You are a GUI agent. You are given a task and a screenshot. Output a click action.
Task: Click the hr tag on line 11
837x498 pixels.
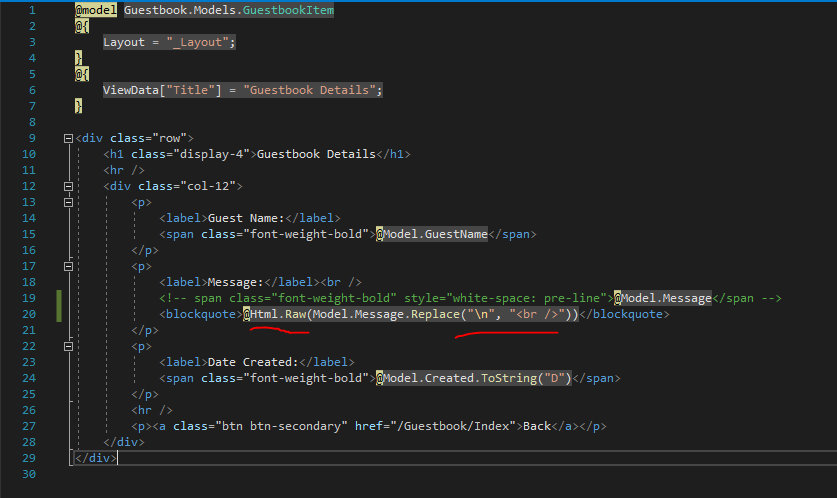(x=124, y=170)
